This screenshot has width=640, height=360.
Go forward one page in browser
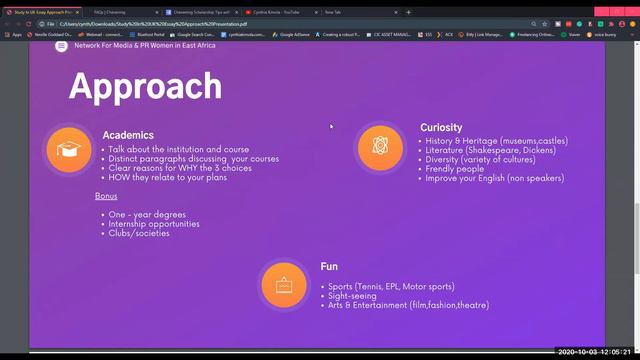[x=18, y=24]
